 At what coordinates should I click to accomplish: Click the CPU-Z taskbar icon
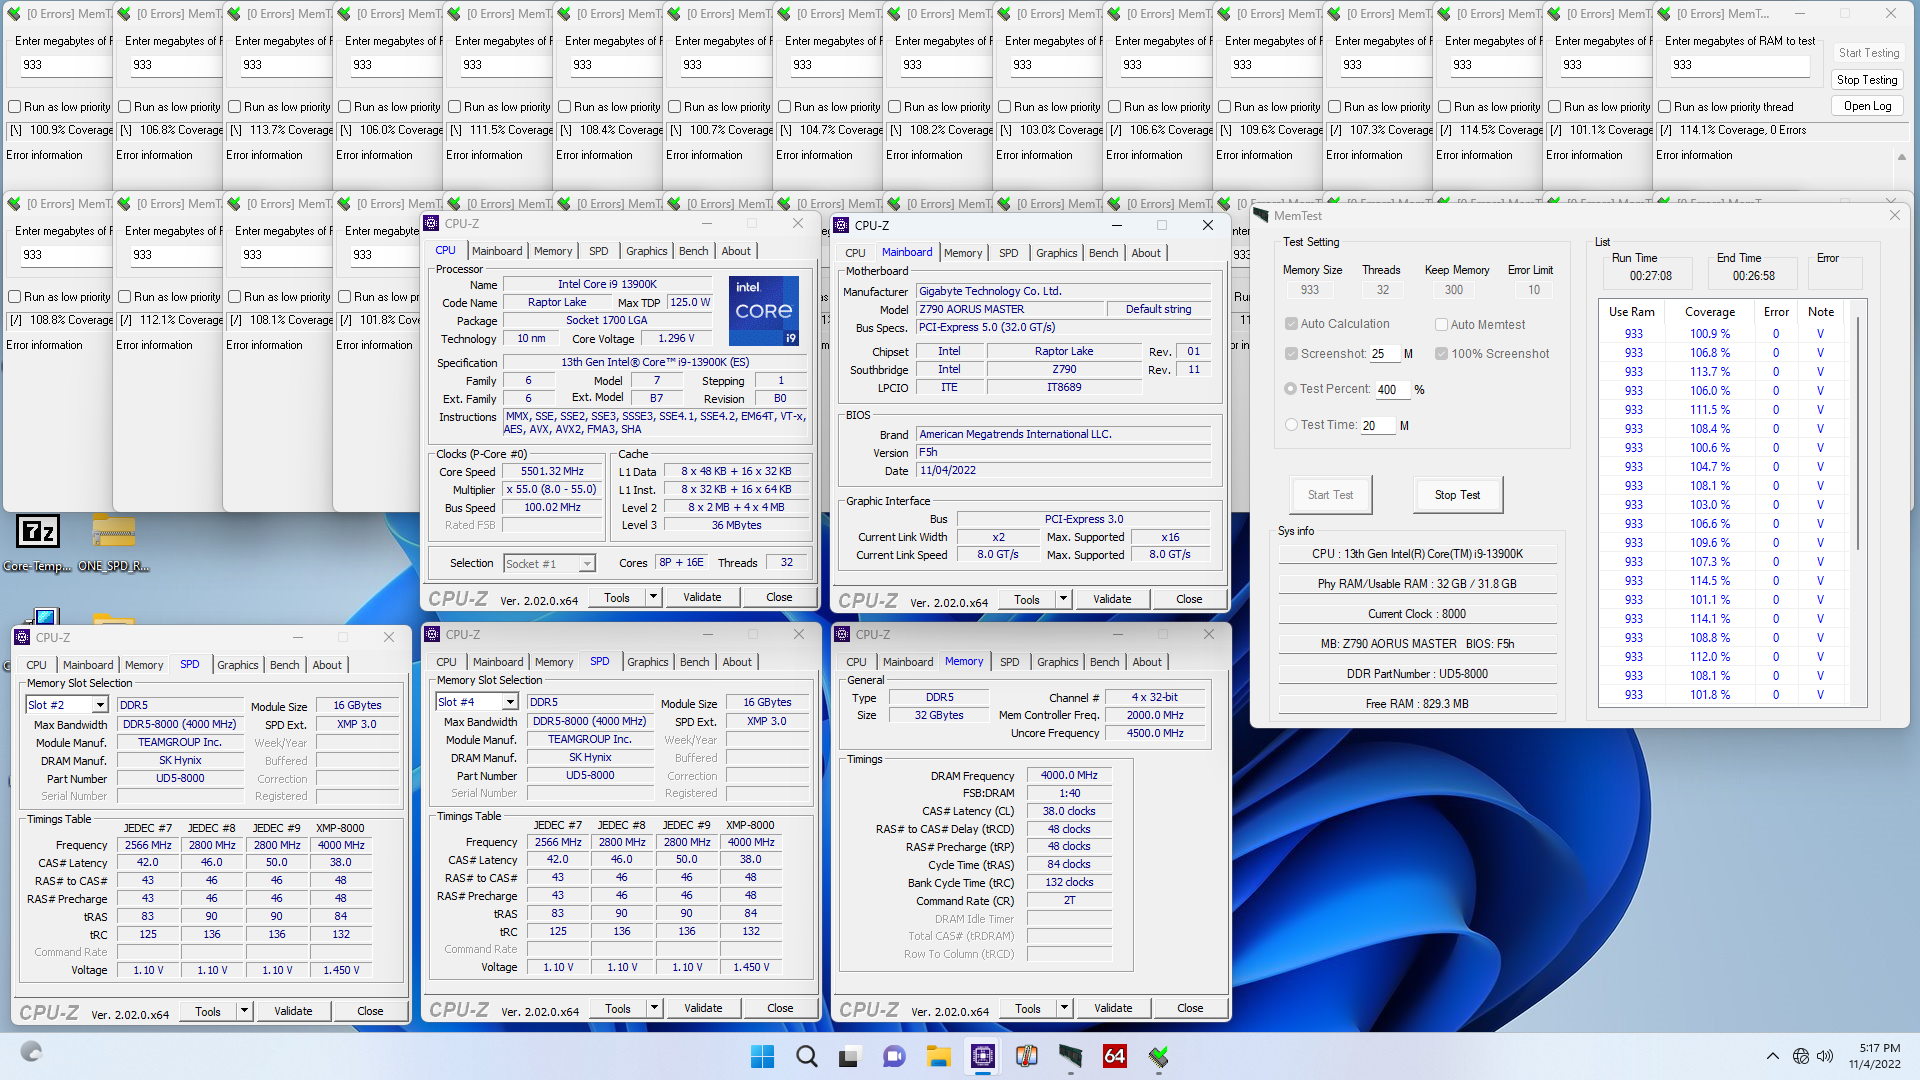982,1056
